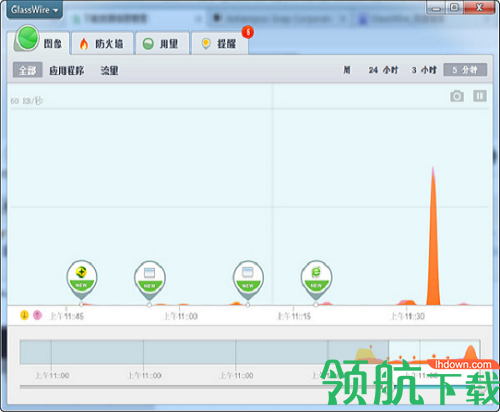500x412 pixels.
Task: Click the 60 KB/秒 scale label
Action: (27, 101)
